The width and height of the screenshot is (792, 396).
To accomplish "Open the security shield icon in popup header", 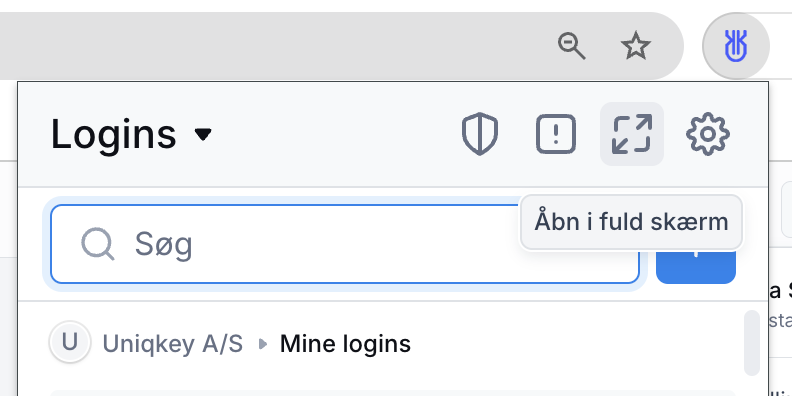I will pos(480,134).
